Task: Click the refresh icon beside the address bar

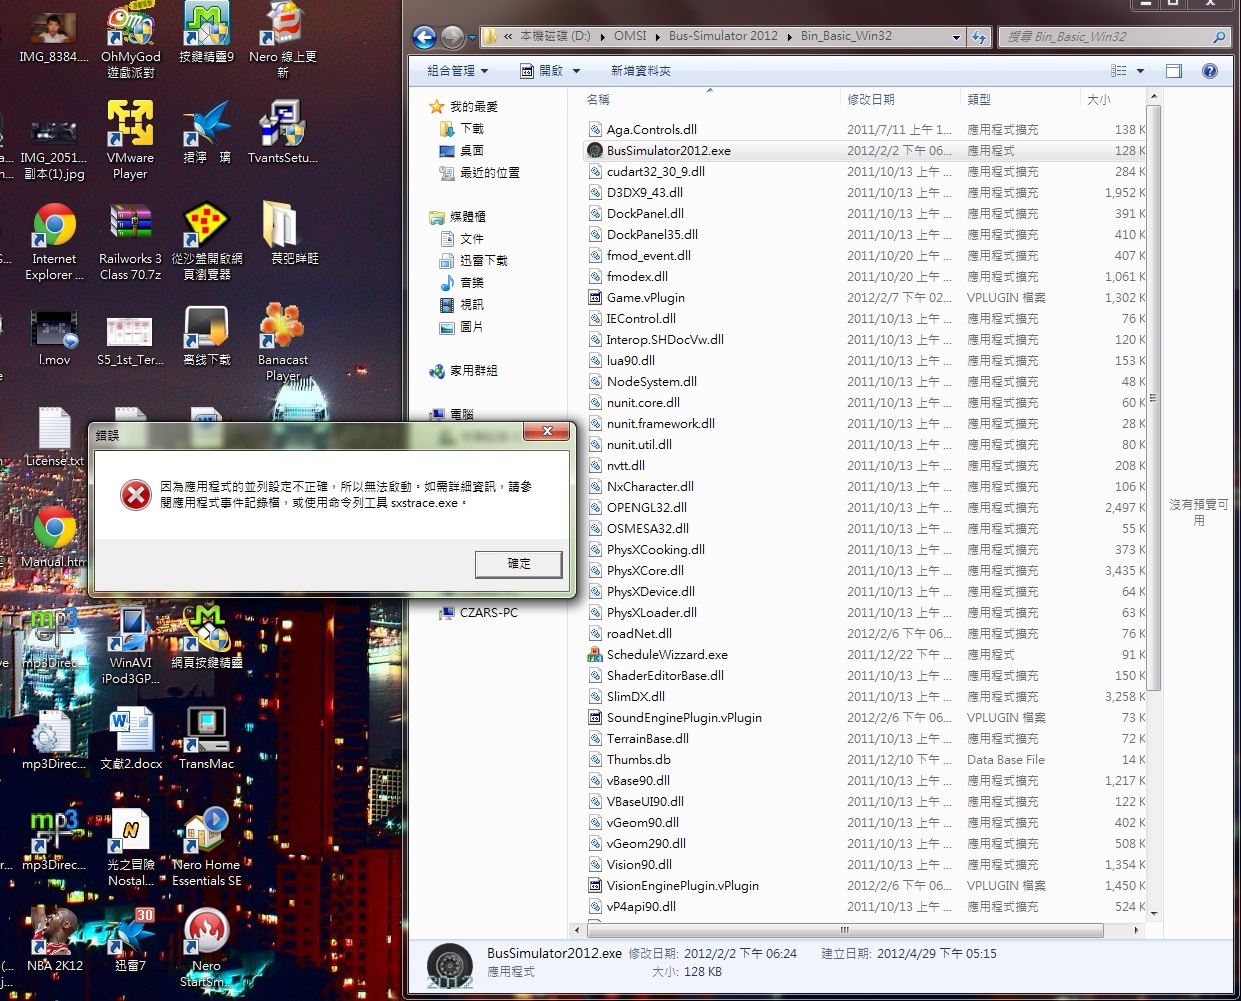Action: [979, 37]
